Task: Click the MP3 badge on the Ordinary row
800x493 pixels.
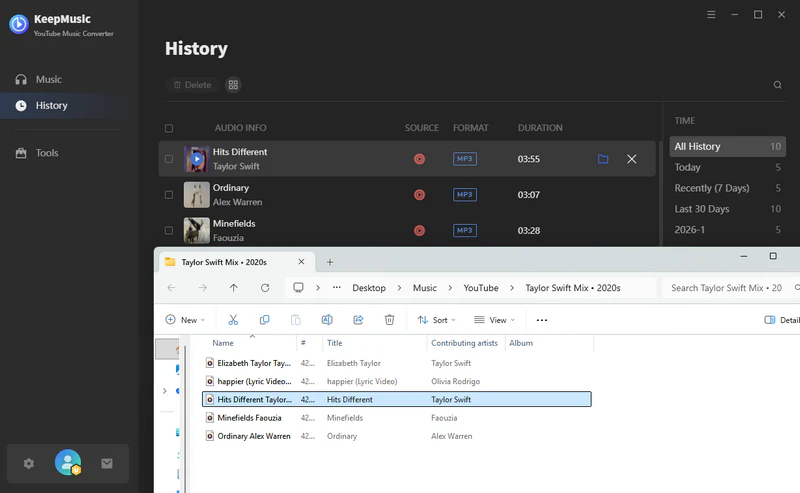Action: pos(465,194)
